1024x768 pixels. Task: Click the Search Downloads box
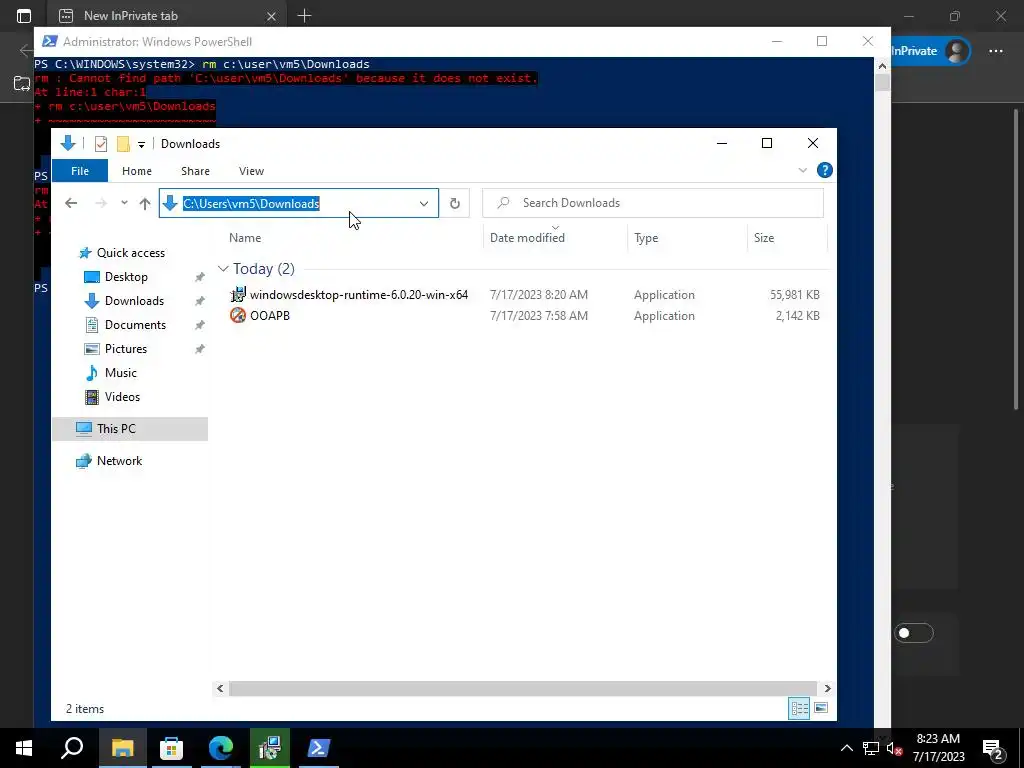click(x=653, y=203)
